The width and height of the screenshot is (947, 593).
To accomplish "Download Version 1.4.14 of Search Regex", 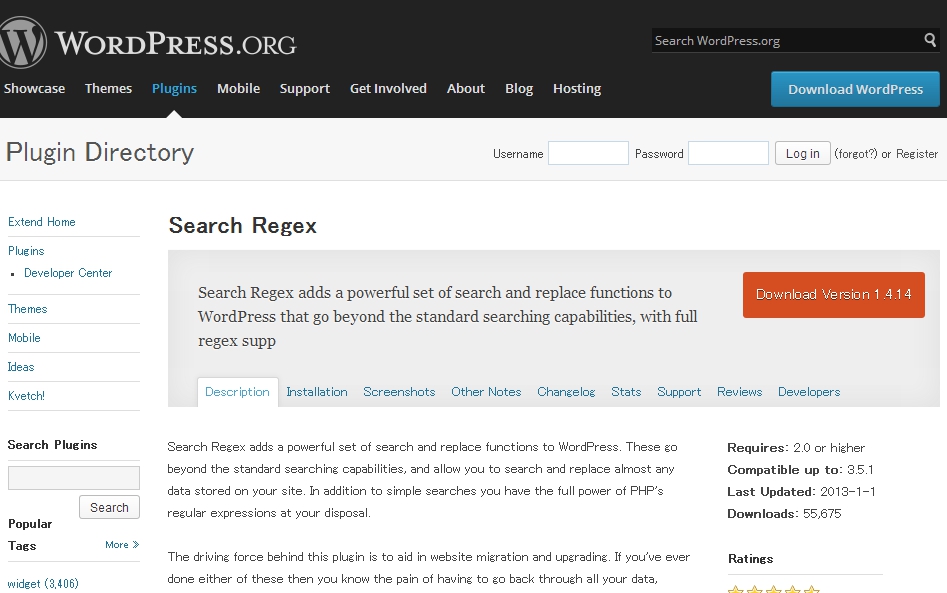I will tap(833, 295).
